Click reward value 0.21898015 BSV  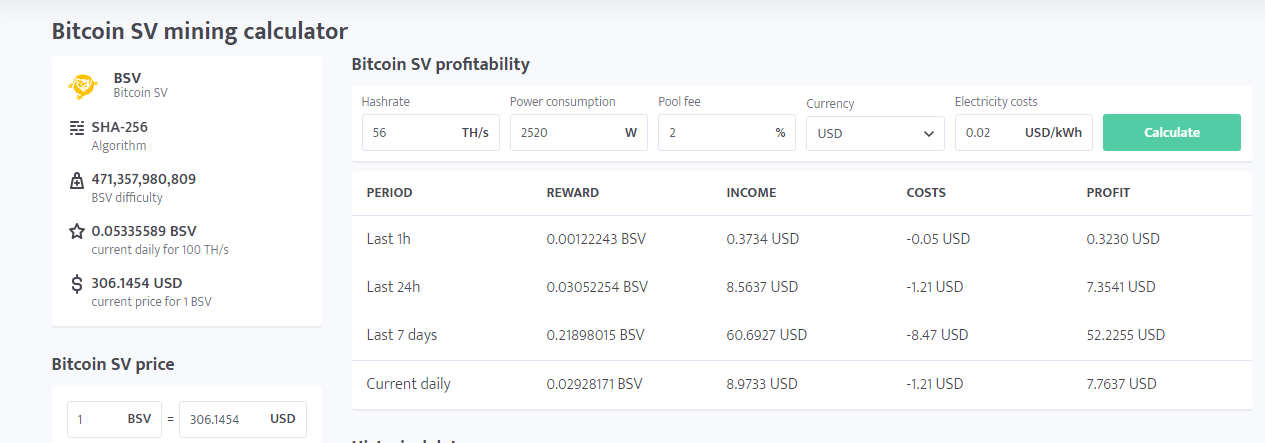click(596, 335)
